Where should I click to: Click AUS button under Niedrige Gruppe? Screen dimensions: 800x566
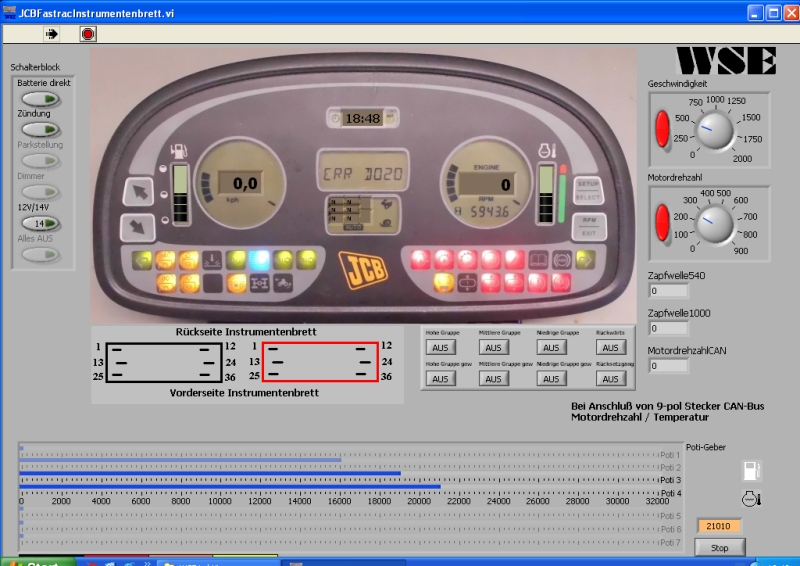pos(552,348)
